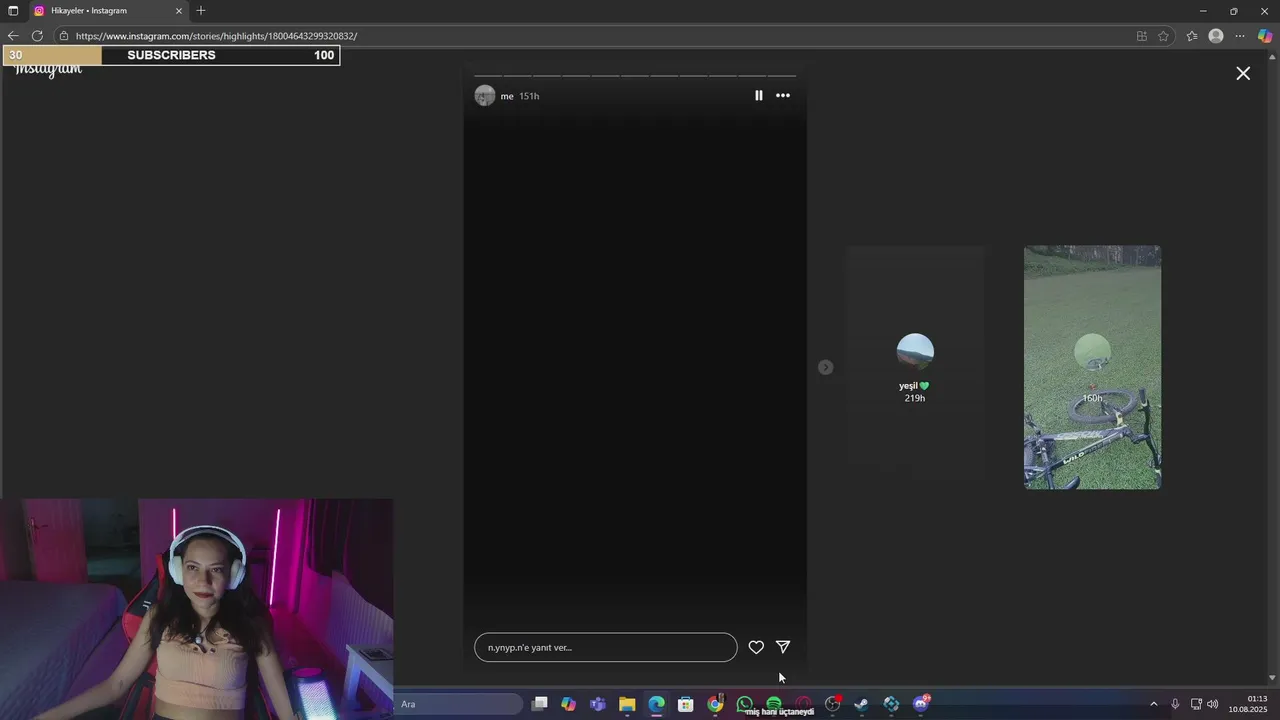The height and width of the screenshot is (720, 1280).
Task: Open the volume tray control
Action: [x=1213, y=704]
